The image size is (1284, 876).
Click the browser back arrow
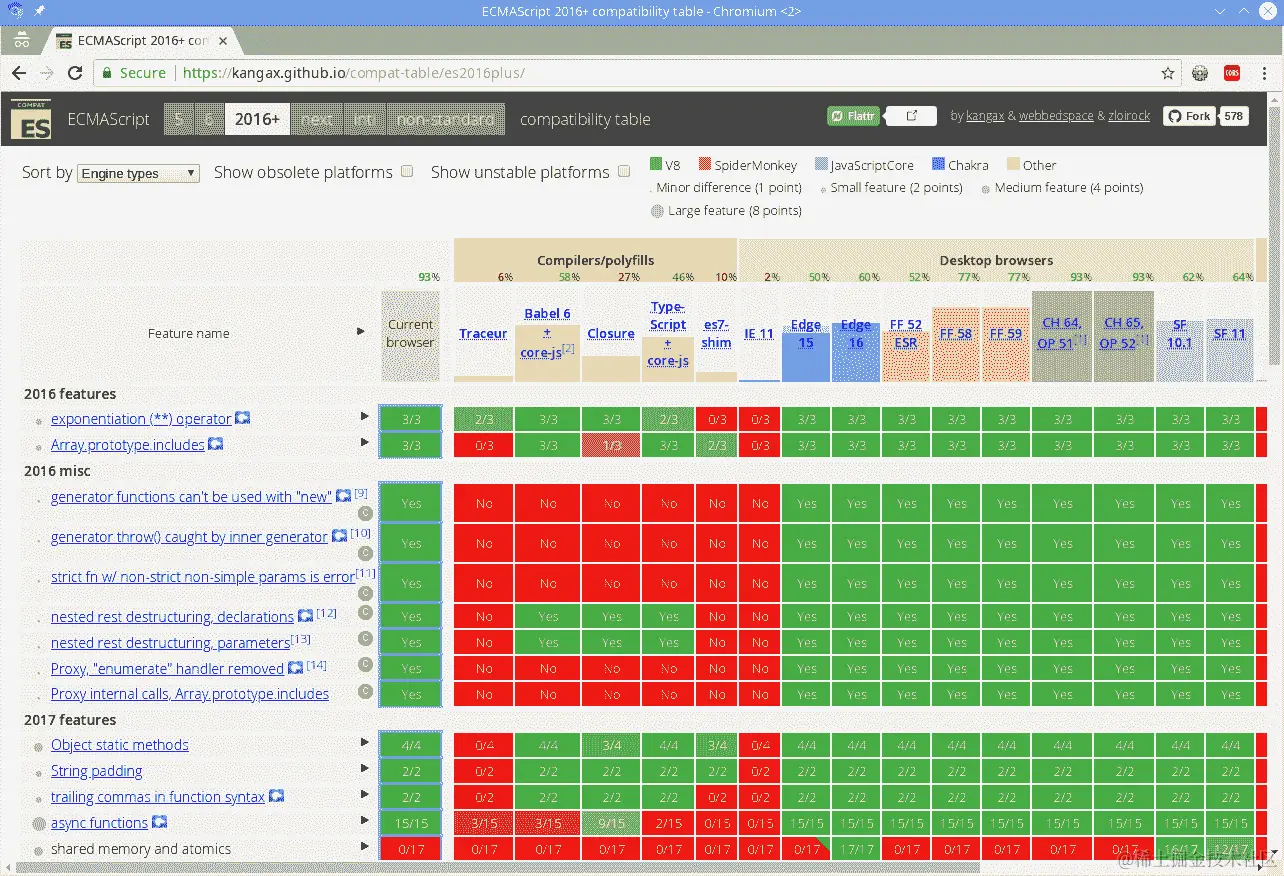point(19,73)
